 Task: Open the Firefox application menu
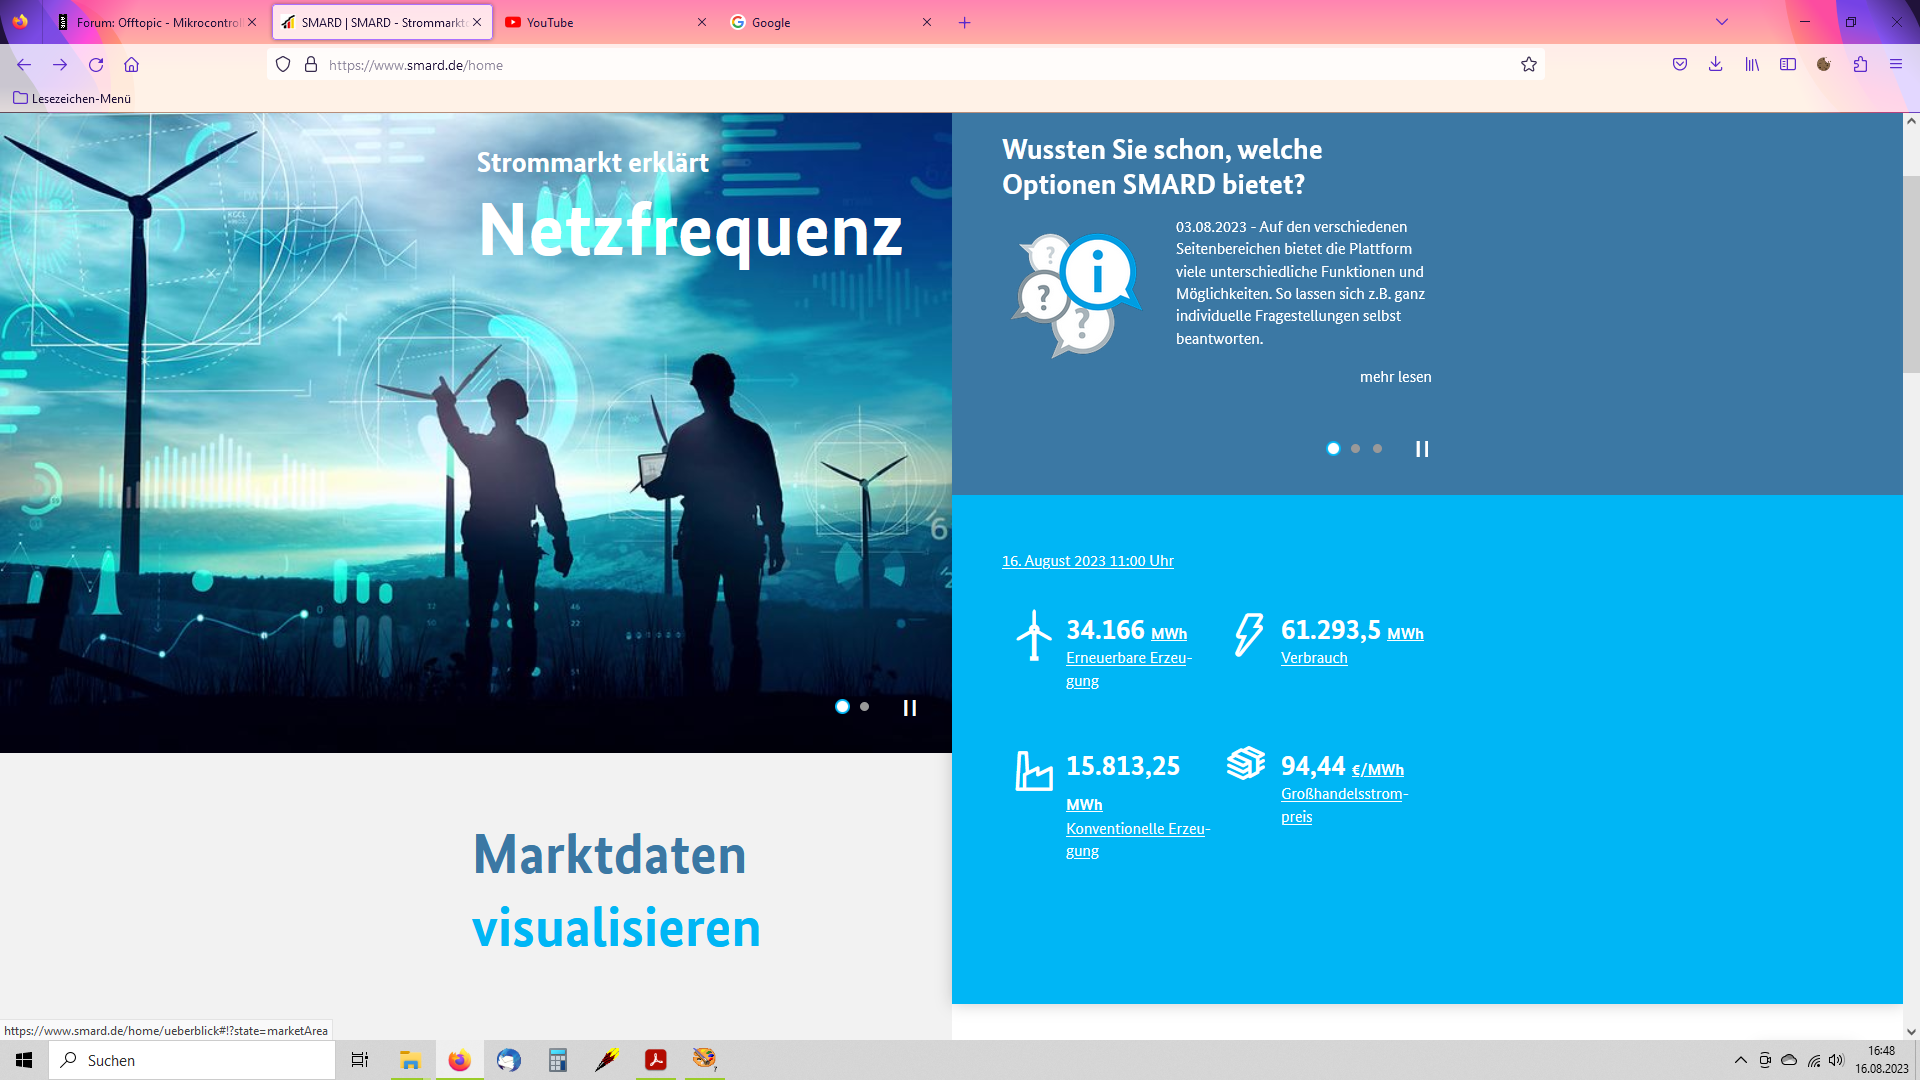1896,65
